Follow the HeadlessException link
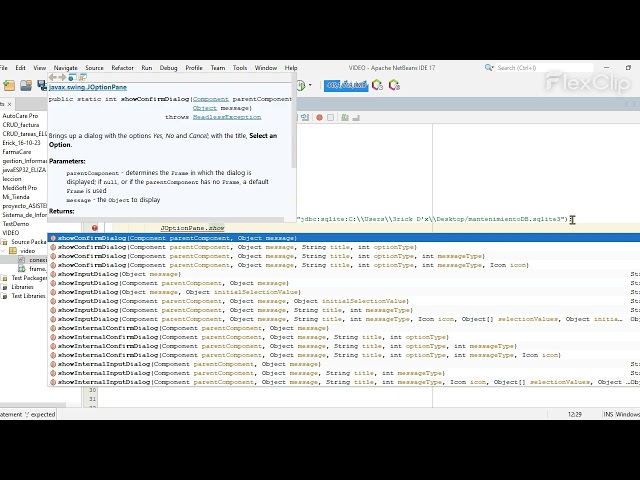Image resolution: width=640 pixels, height=480 pixels. [227, 117]
